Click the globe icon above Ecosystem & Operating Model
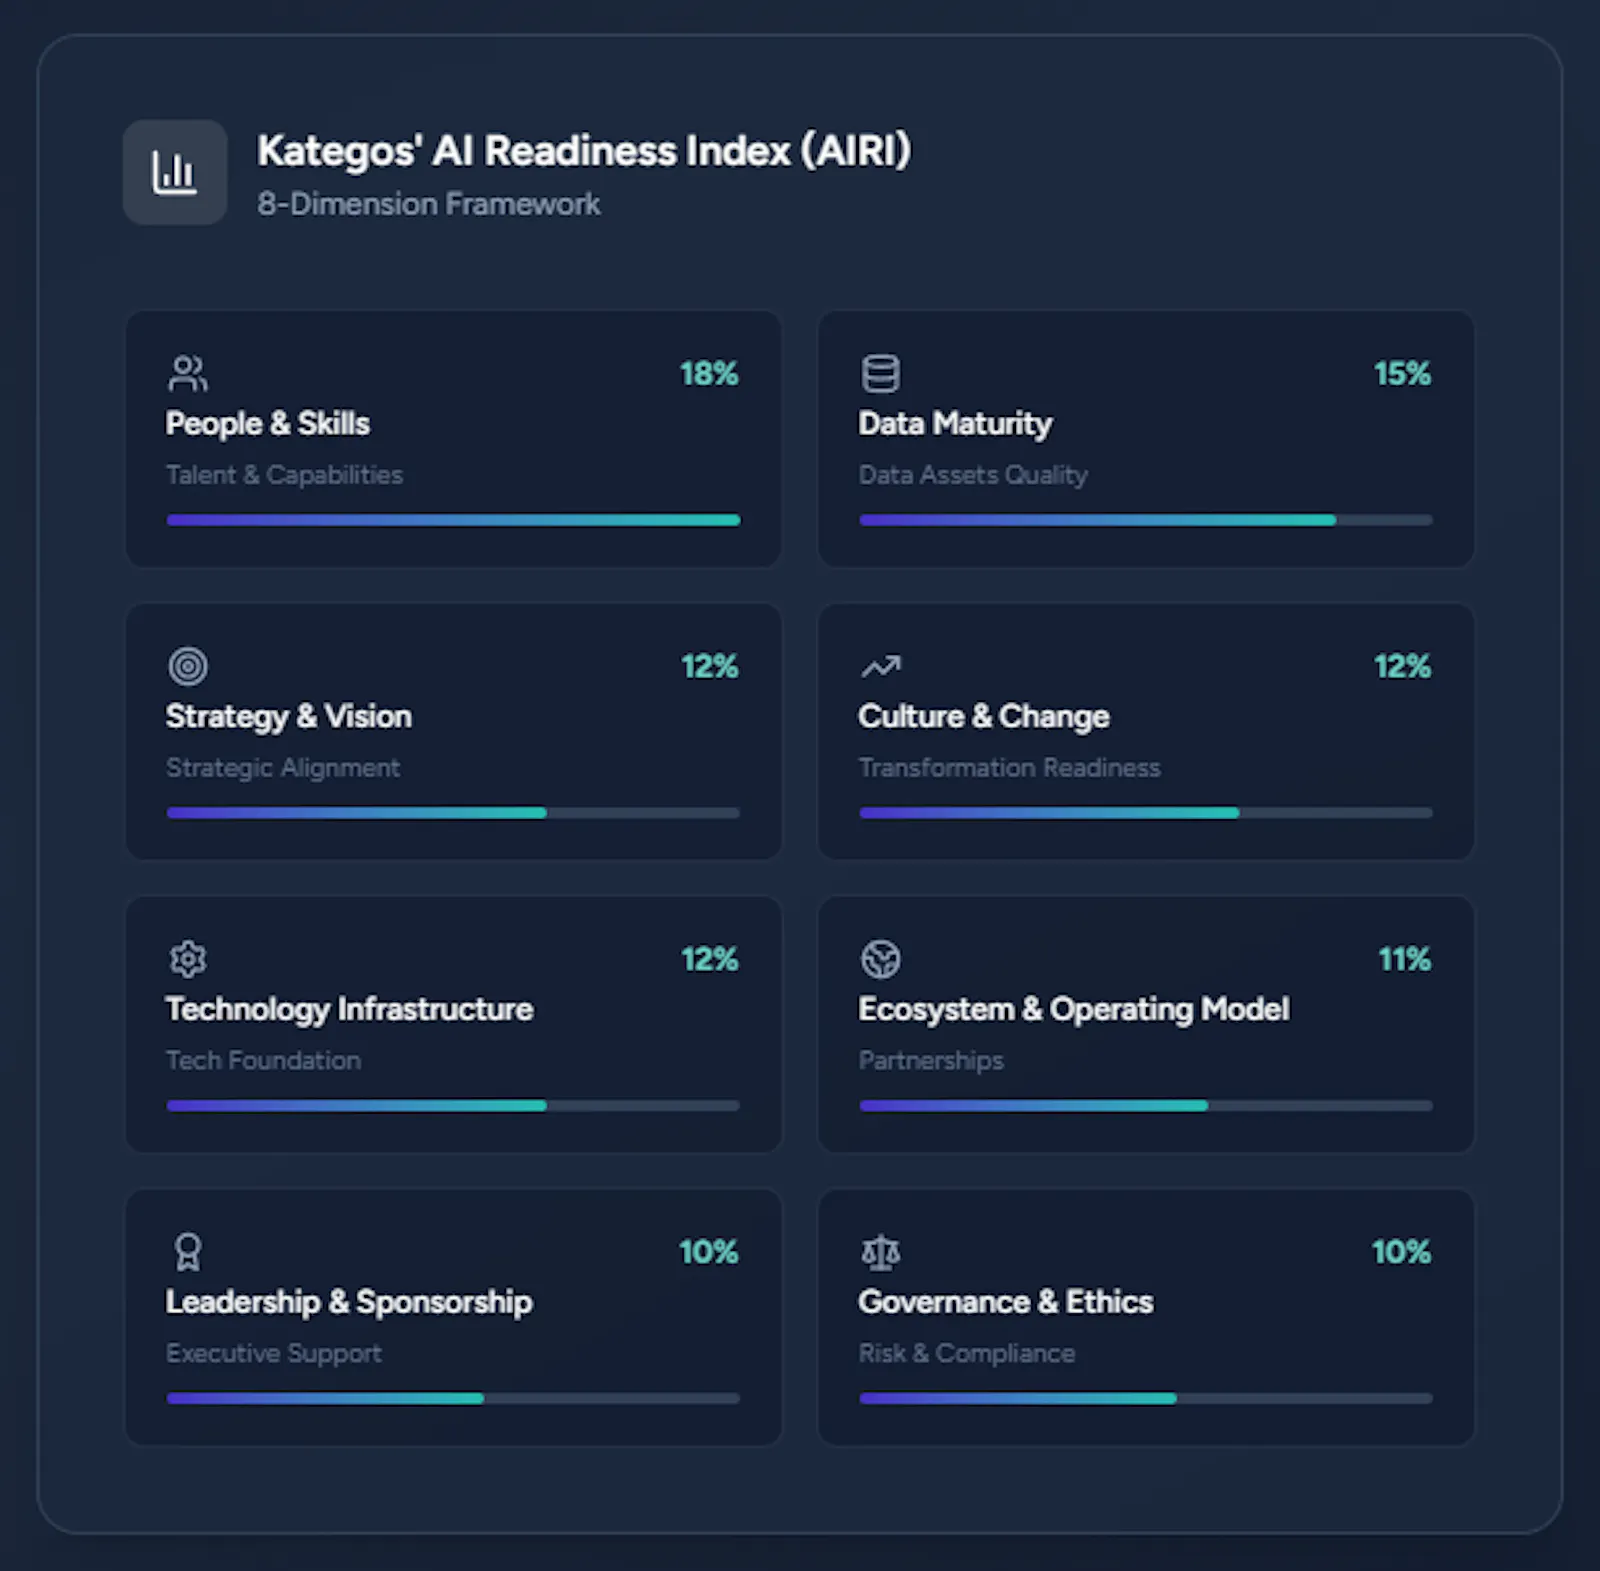The image size is (1600, 1571). 881,959
